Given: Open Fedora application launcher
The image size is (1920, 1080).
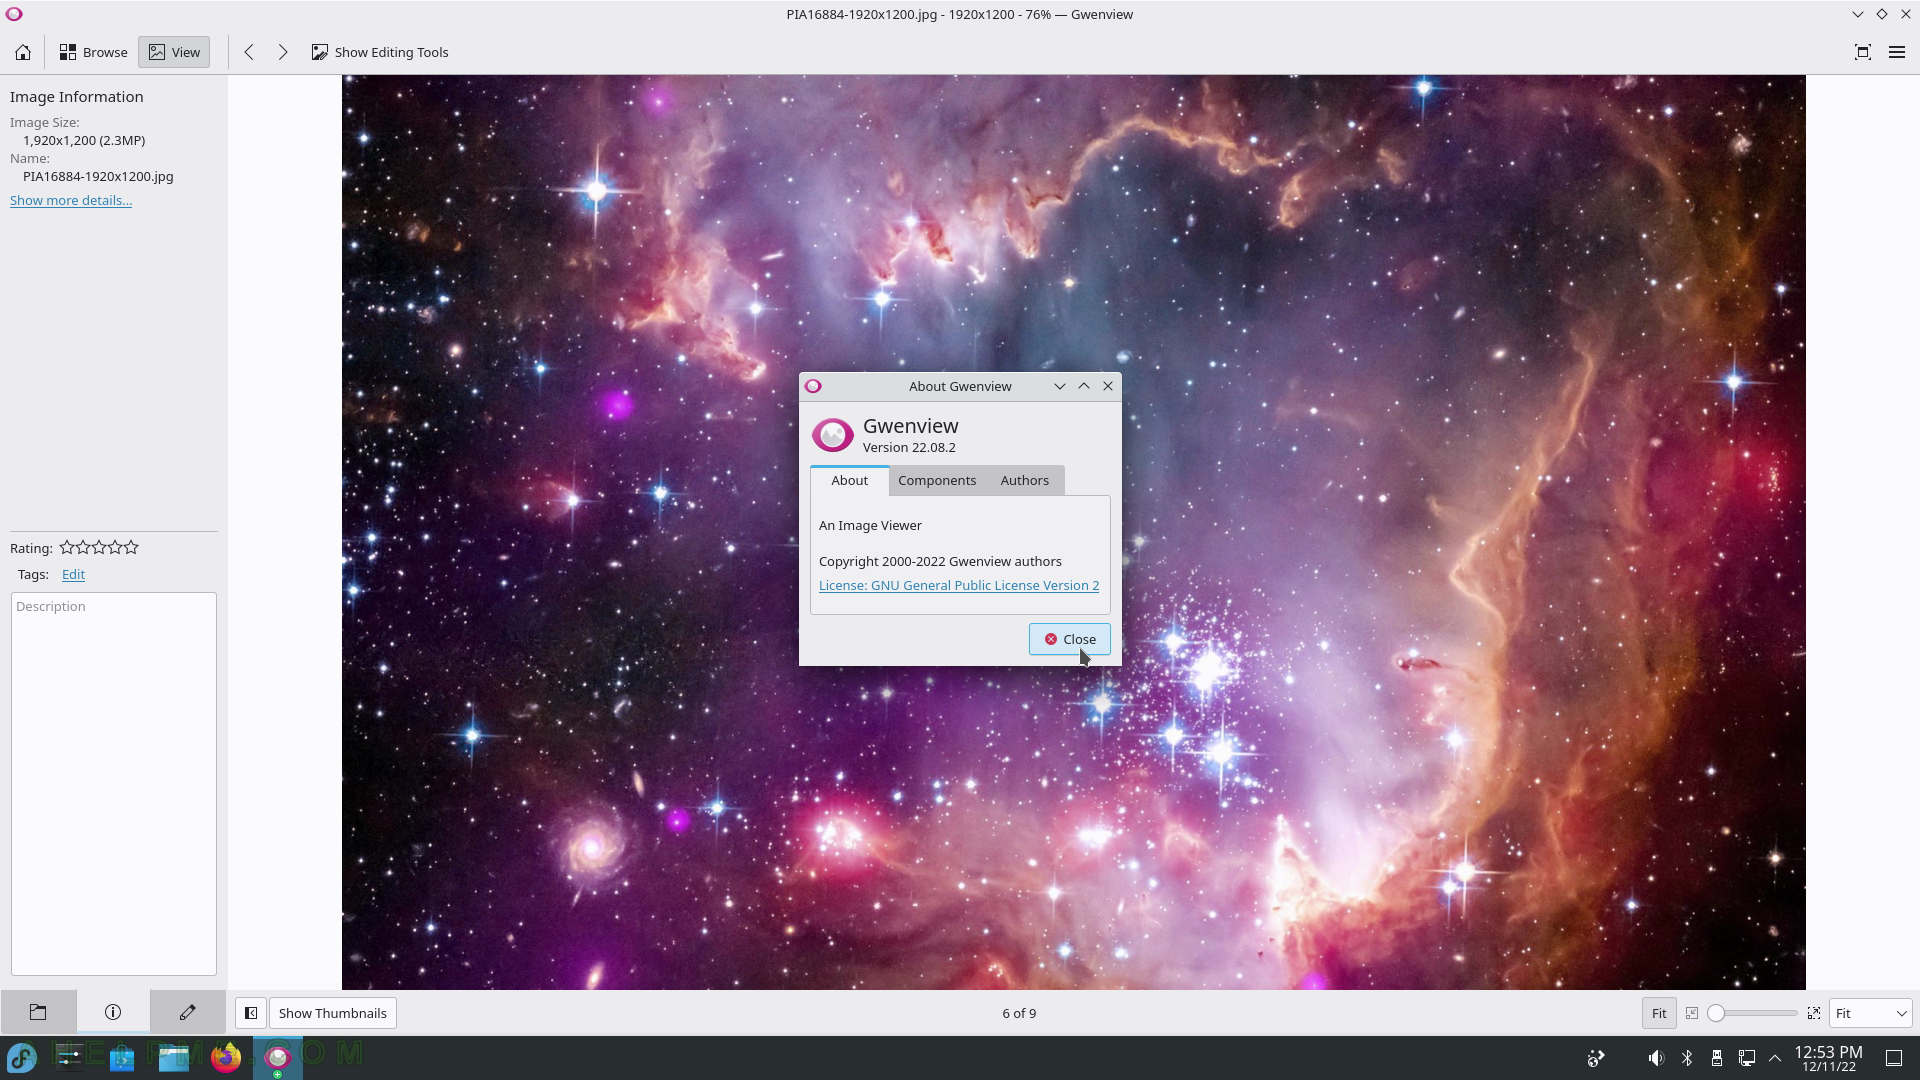Looking at the screenshot, I should pos(22,1057).
